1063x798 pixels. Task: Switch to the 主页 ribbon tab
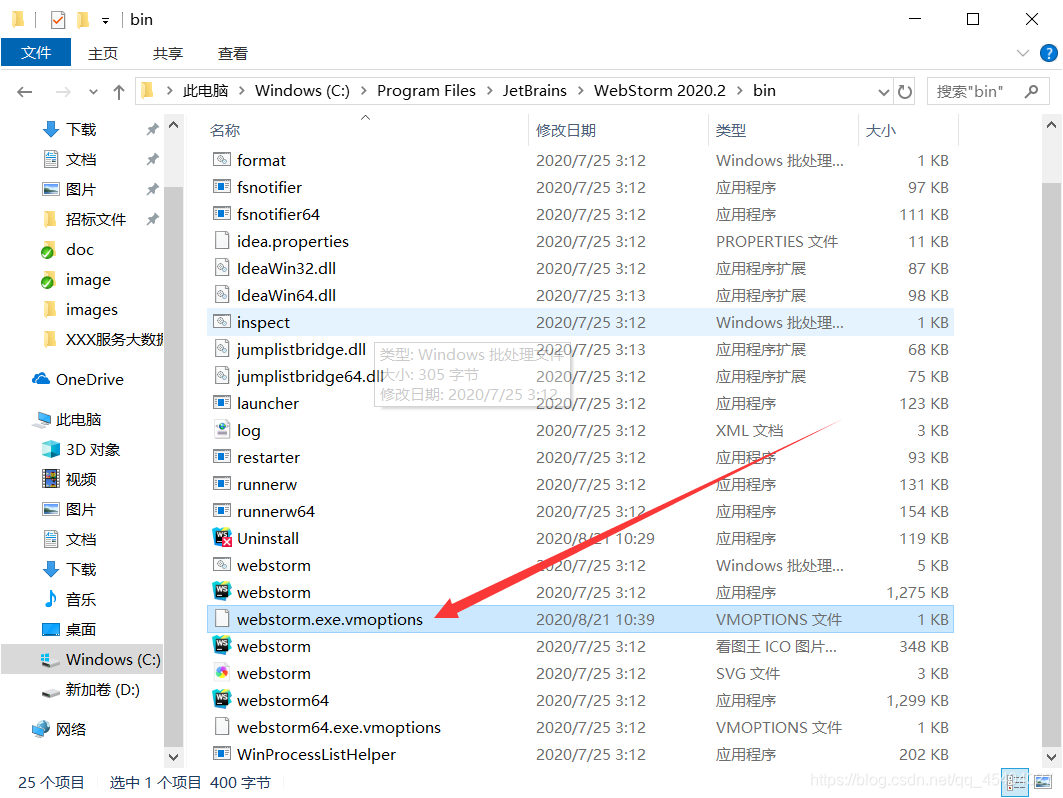pos(102,54)
